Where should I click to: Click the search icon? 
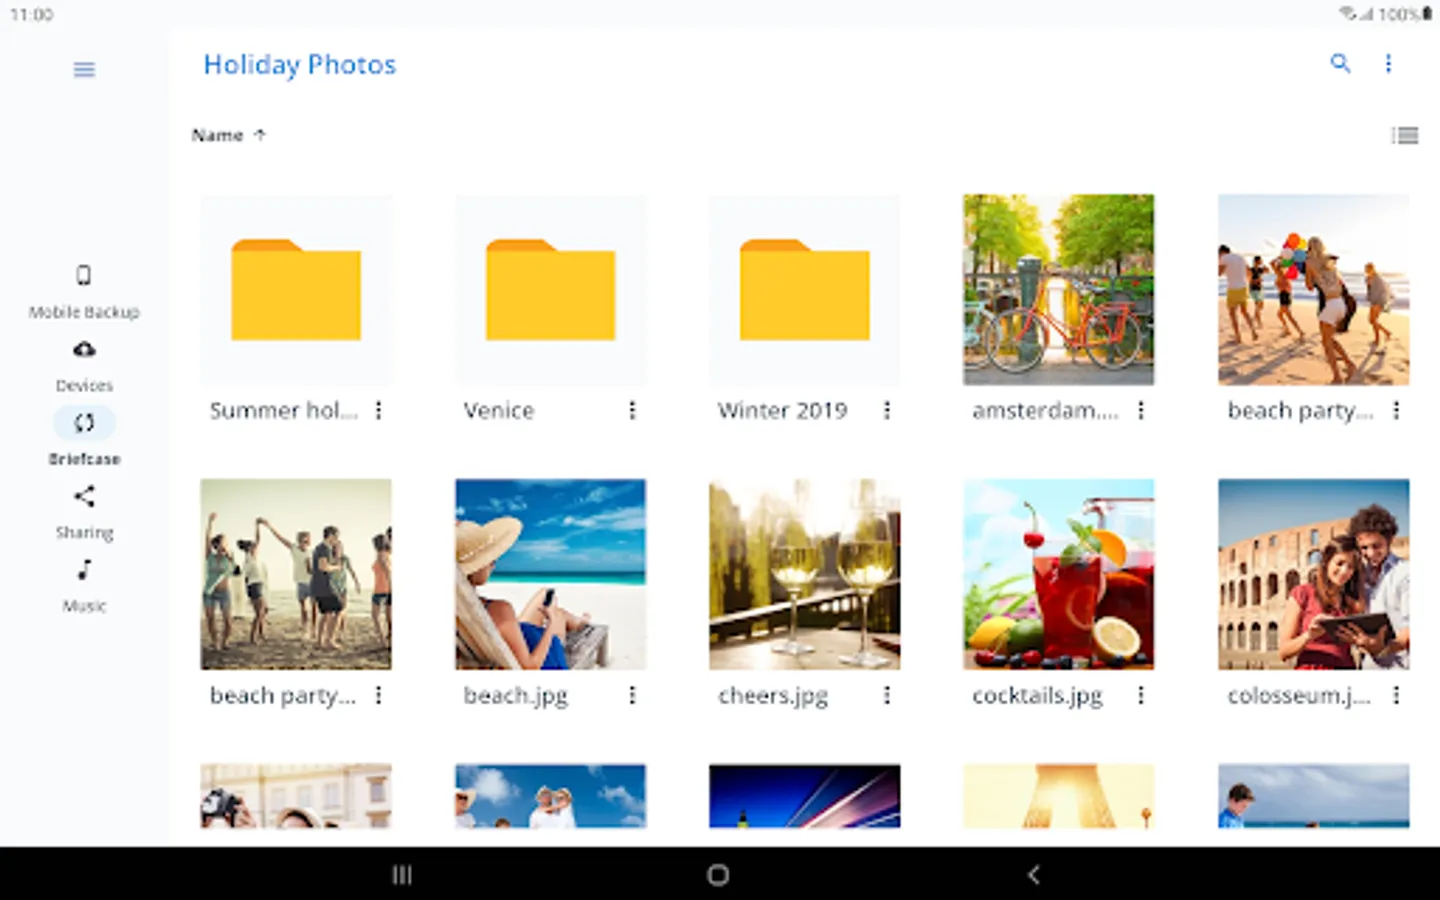(1341, 63)
